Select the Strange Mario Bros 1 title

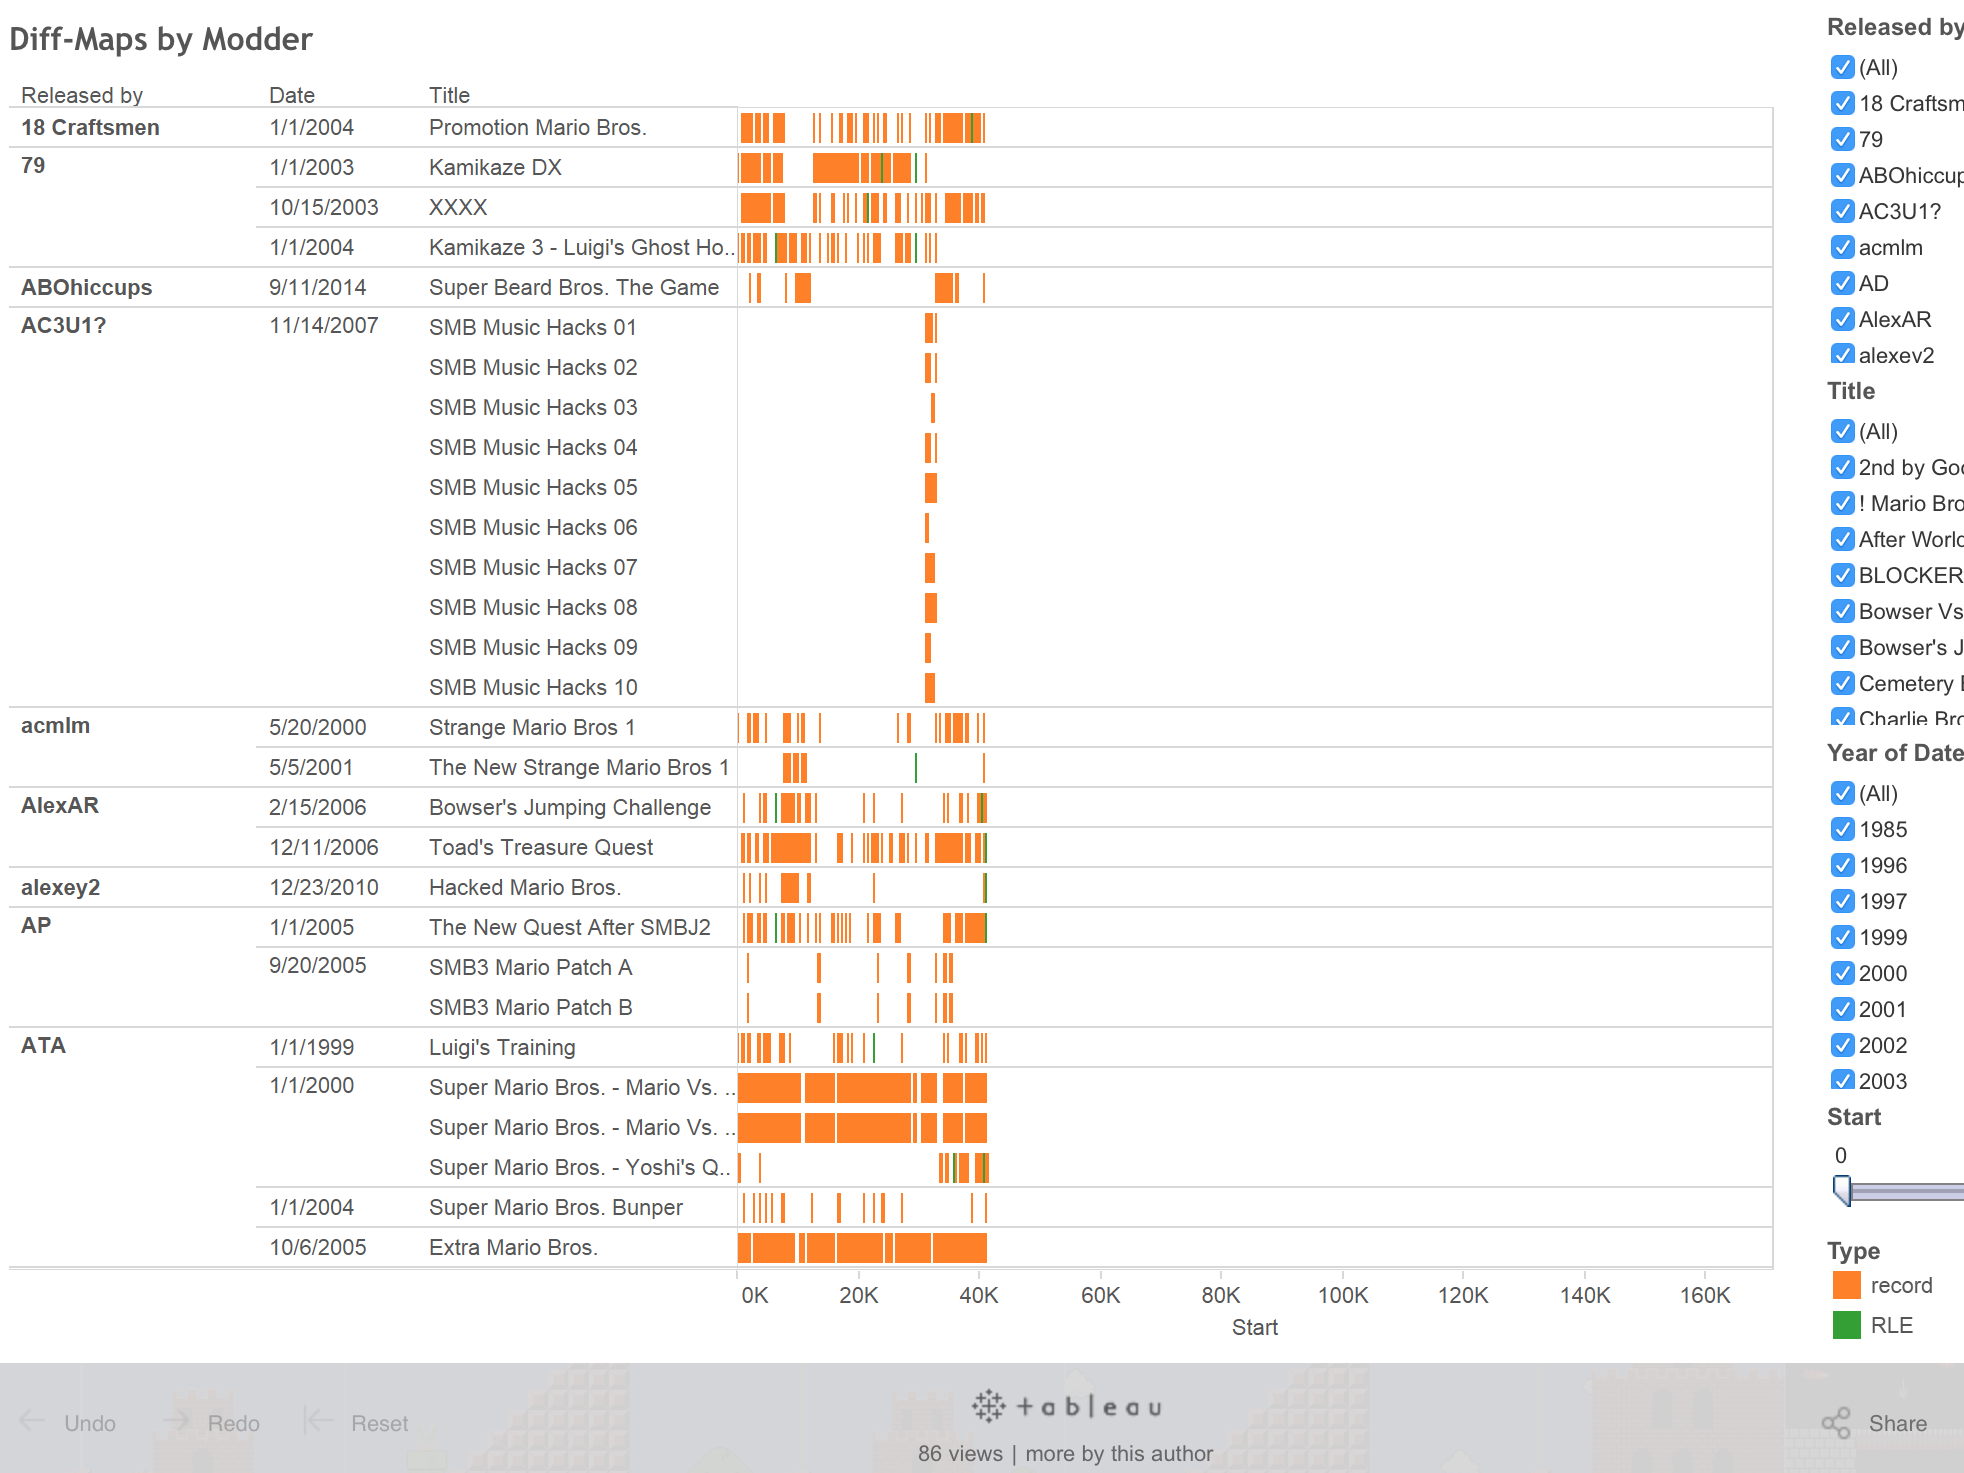[532, 727]
